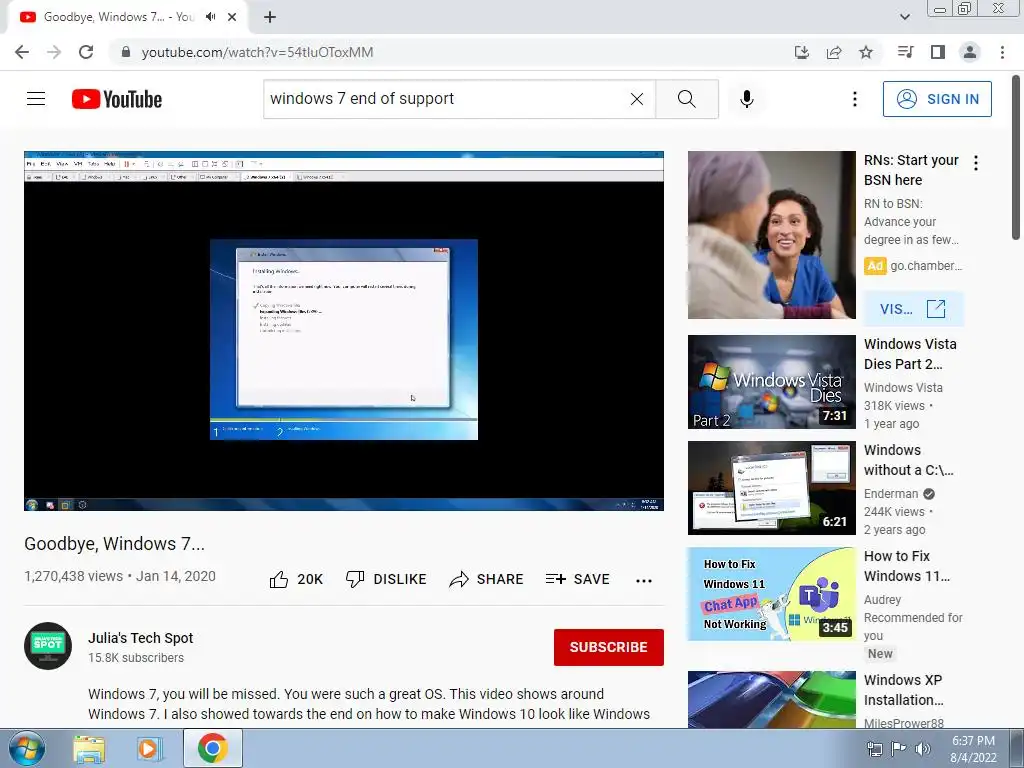Go to YouTube home via logo
1024x768 pixels.
tap(117, 99)
